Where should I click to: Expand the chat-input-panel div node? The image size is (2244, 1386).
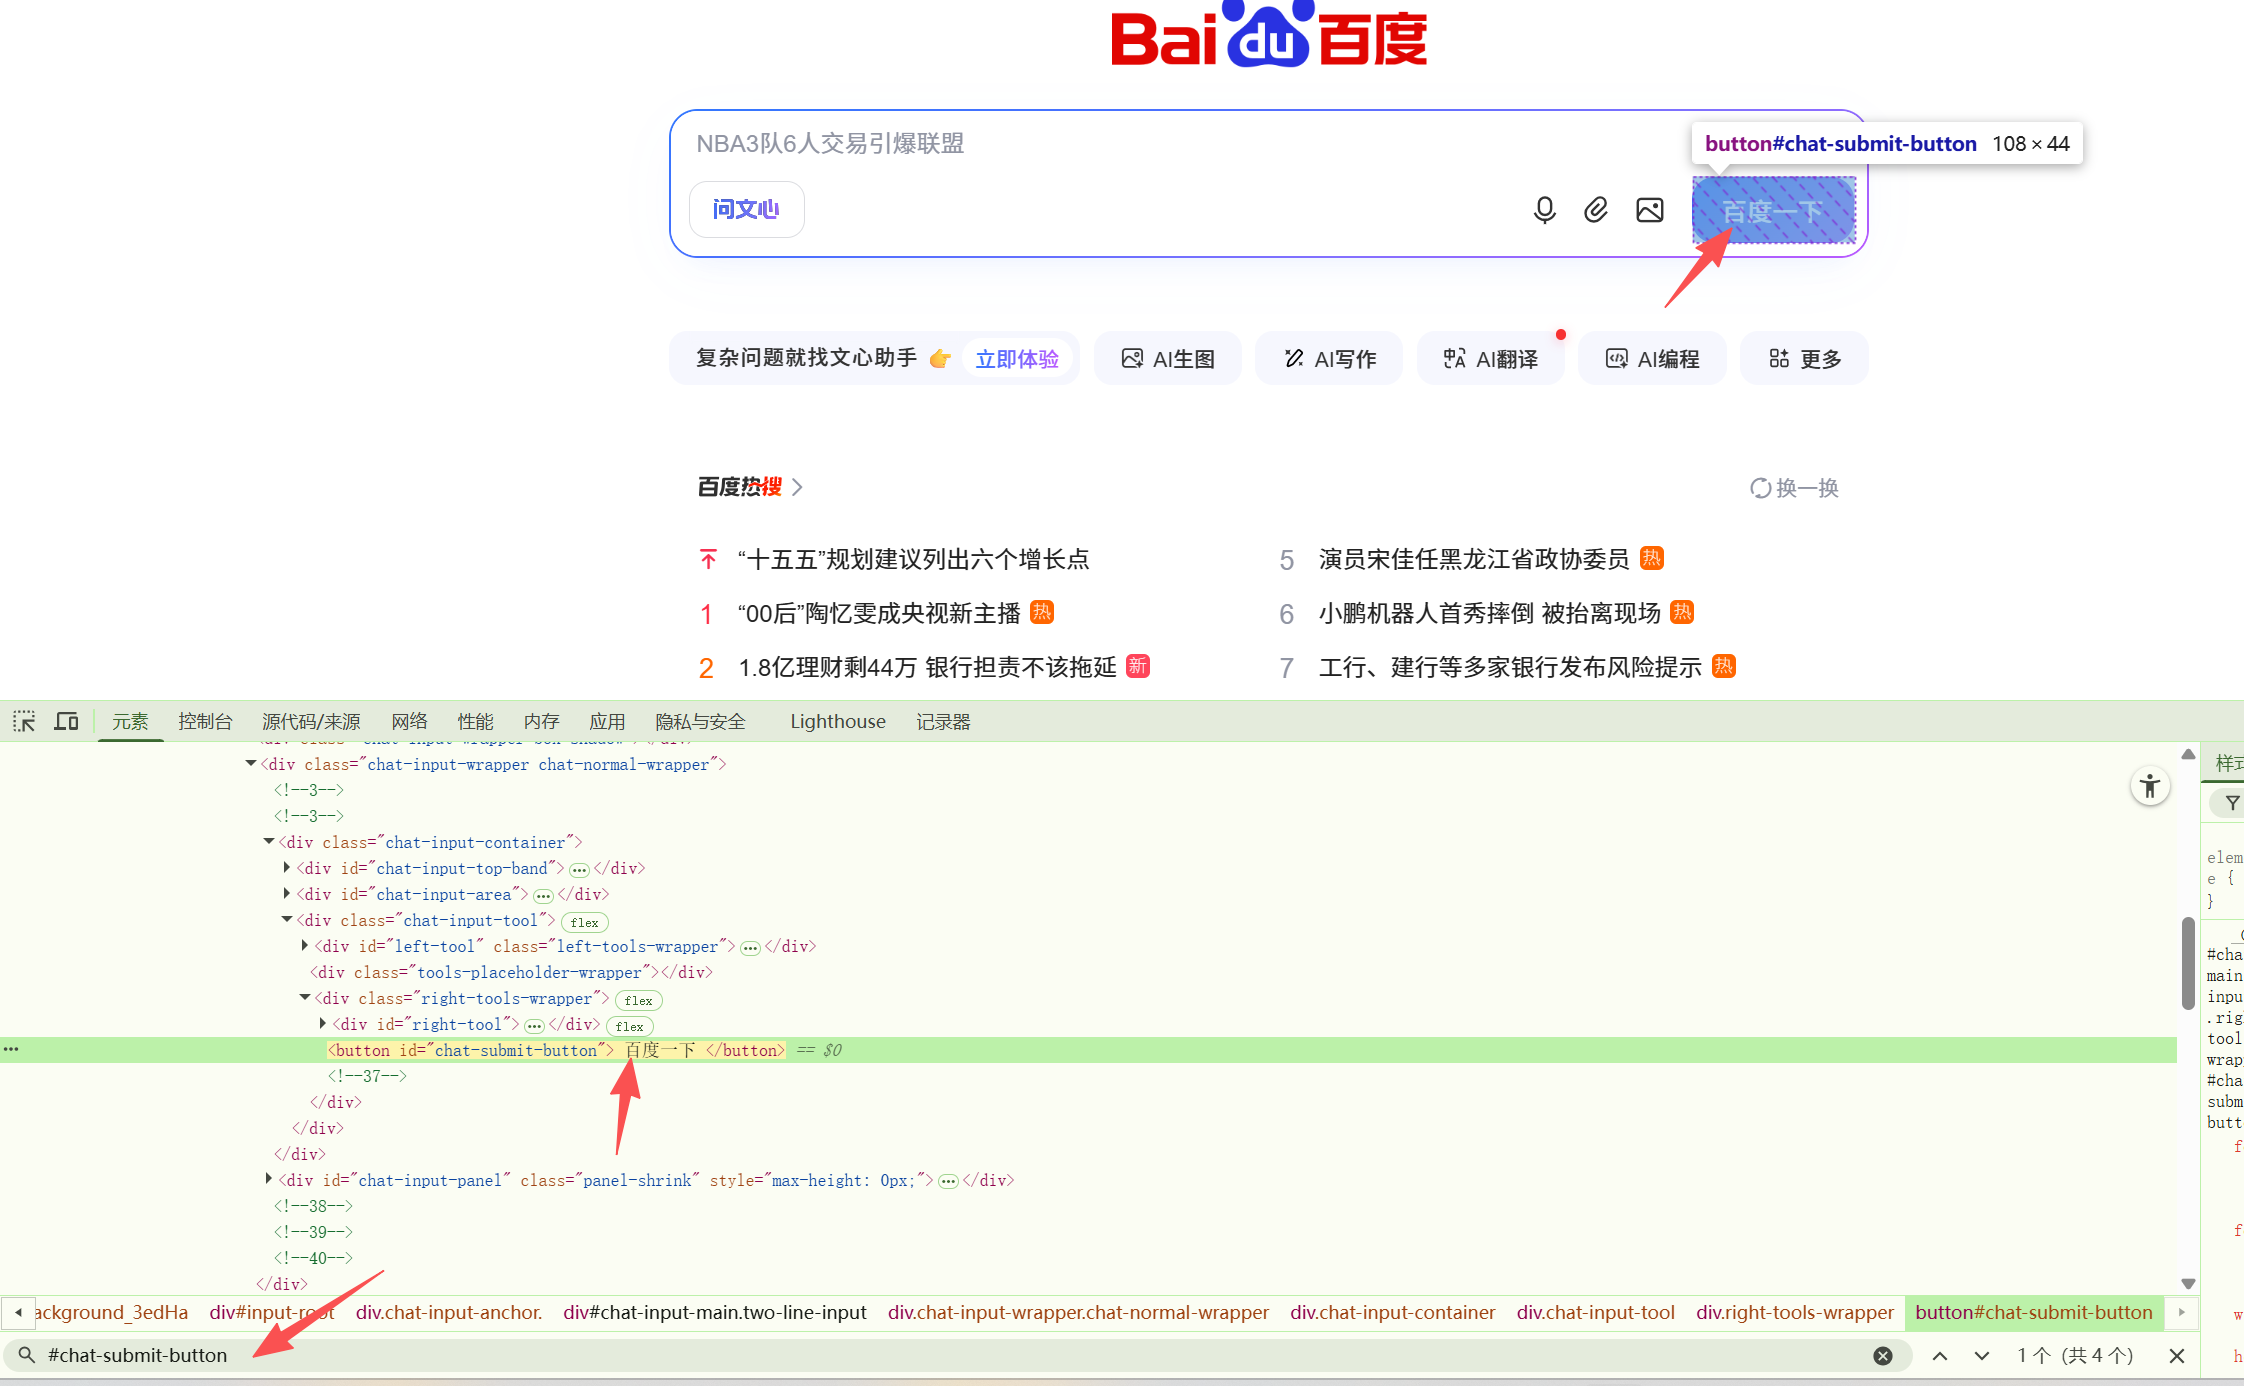[269, 1180]
